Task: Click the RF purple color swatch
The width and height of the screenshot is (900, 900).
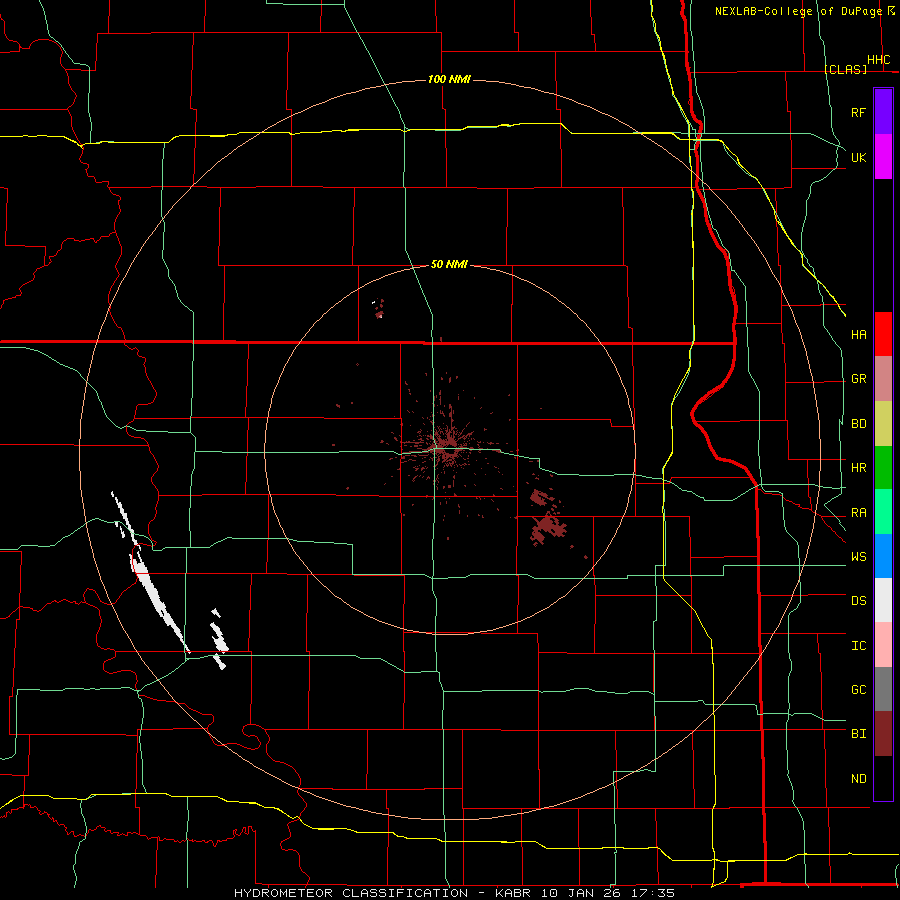Action: [883, 112]
